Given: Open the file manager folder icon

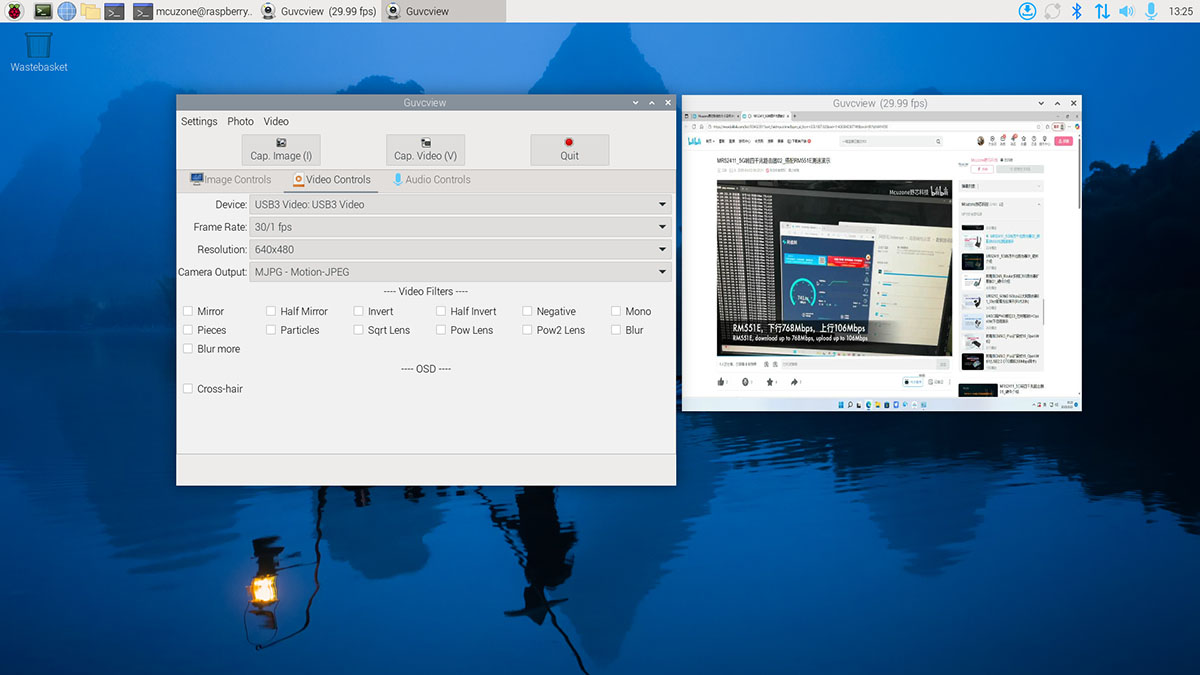Looking at the screenshot, I should point(91,11).
